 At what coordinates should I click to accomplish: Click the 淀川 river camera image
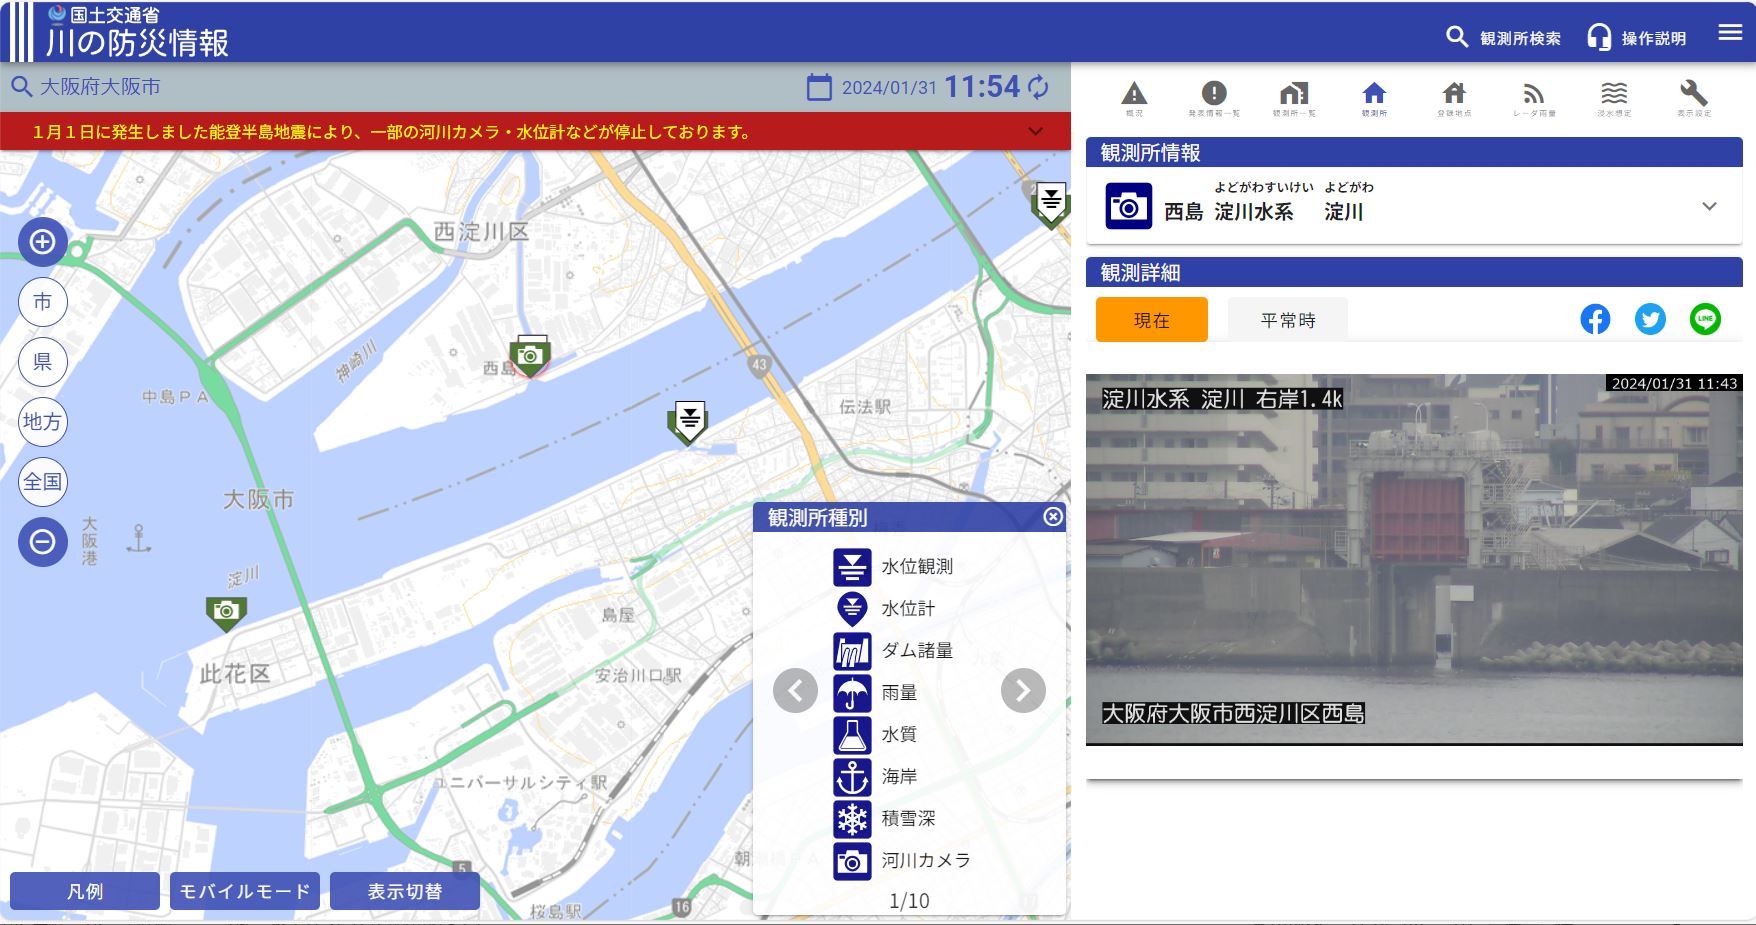click(1414, 560)
